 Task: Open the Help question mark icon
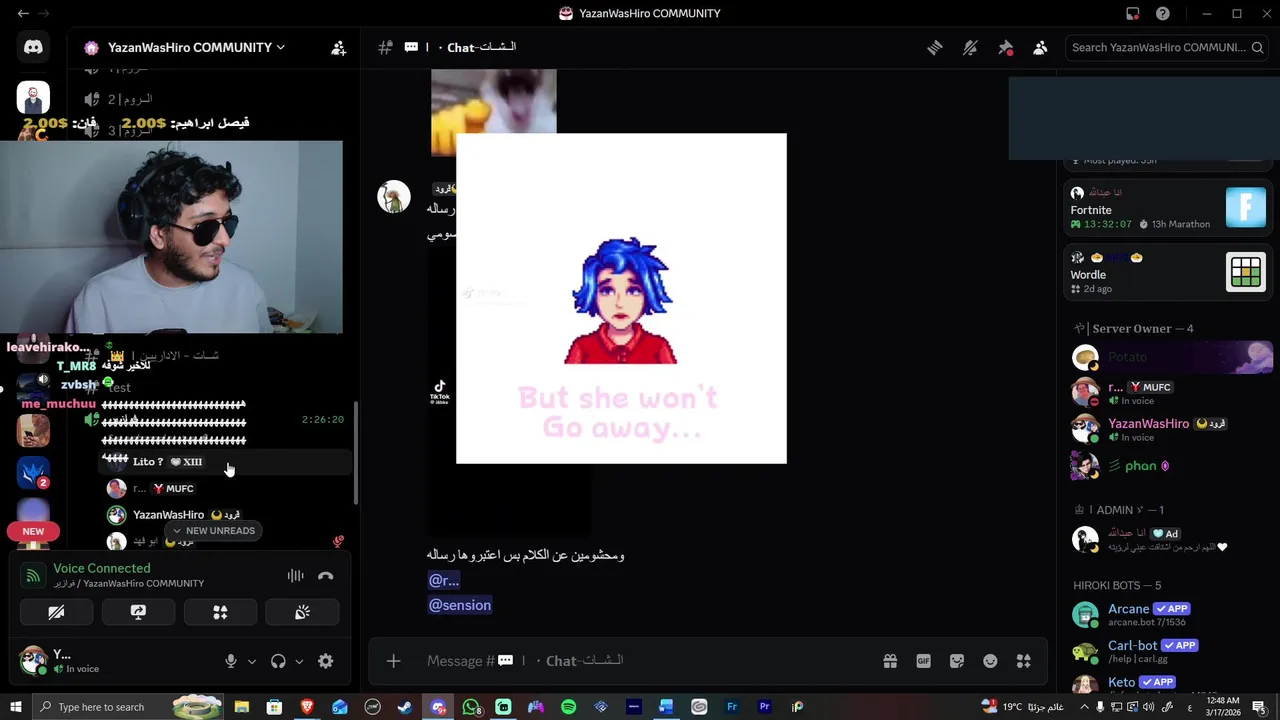pyautogui.click(x=1163, y=13)
